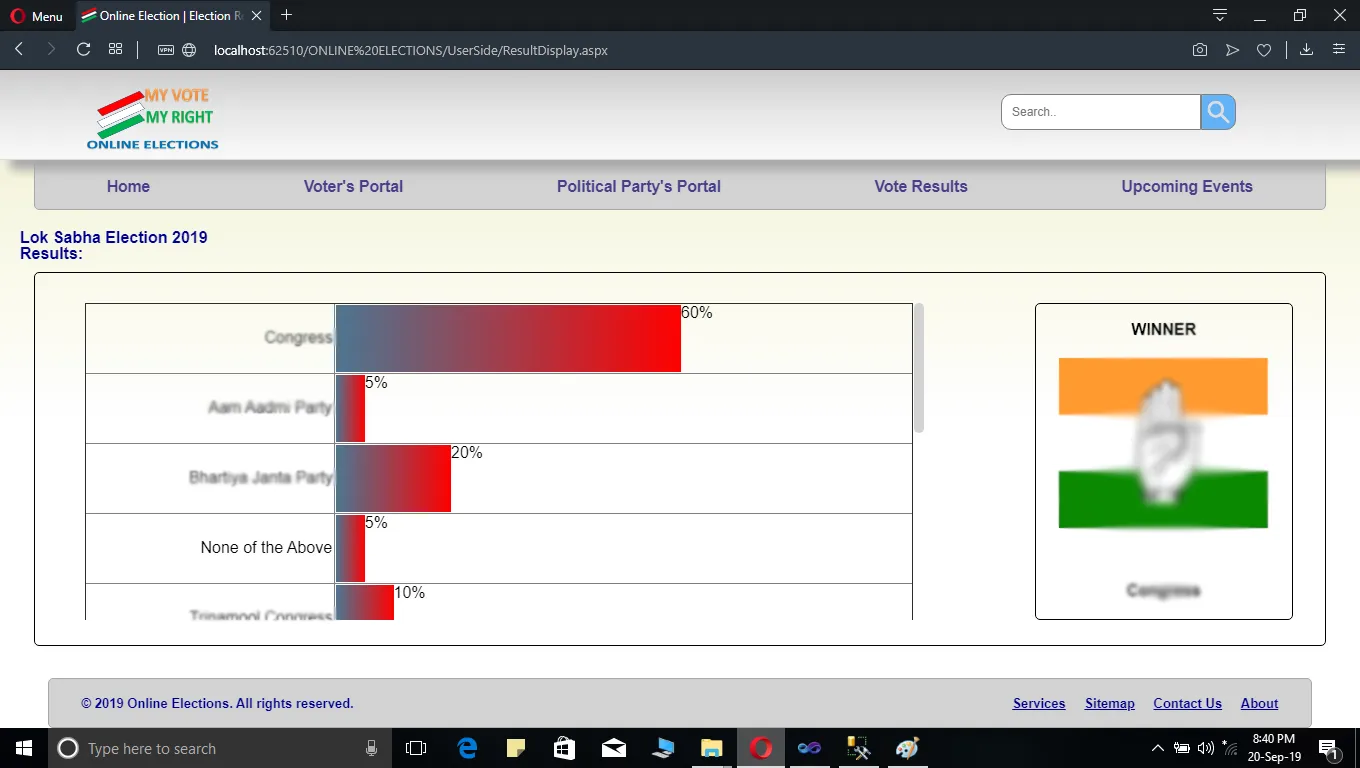The image size is (1360, 768).
Task: Open the Opera Menu button
Action: click(x=37, y=16)
